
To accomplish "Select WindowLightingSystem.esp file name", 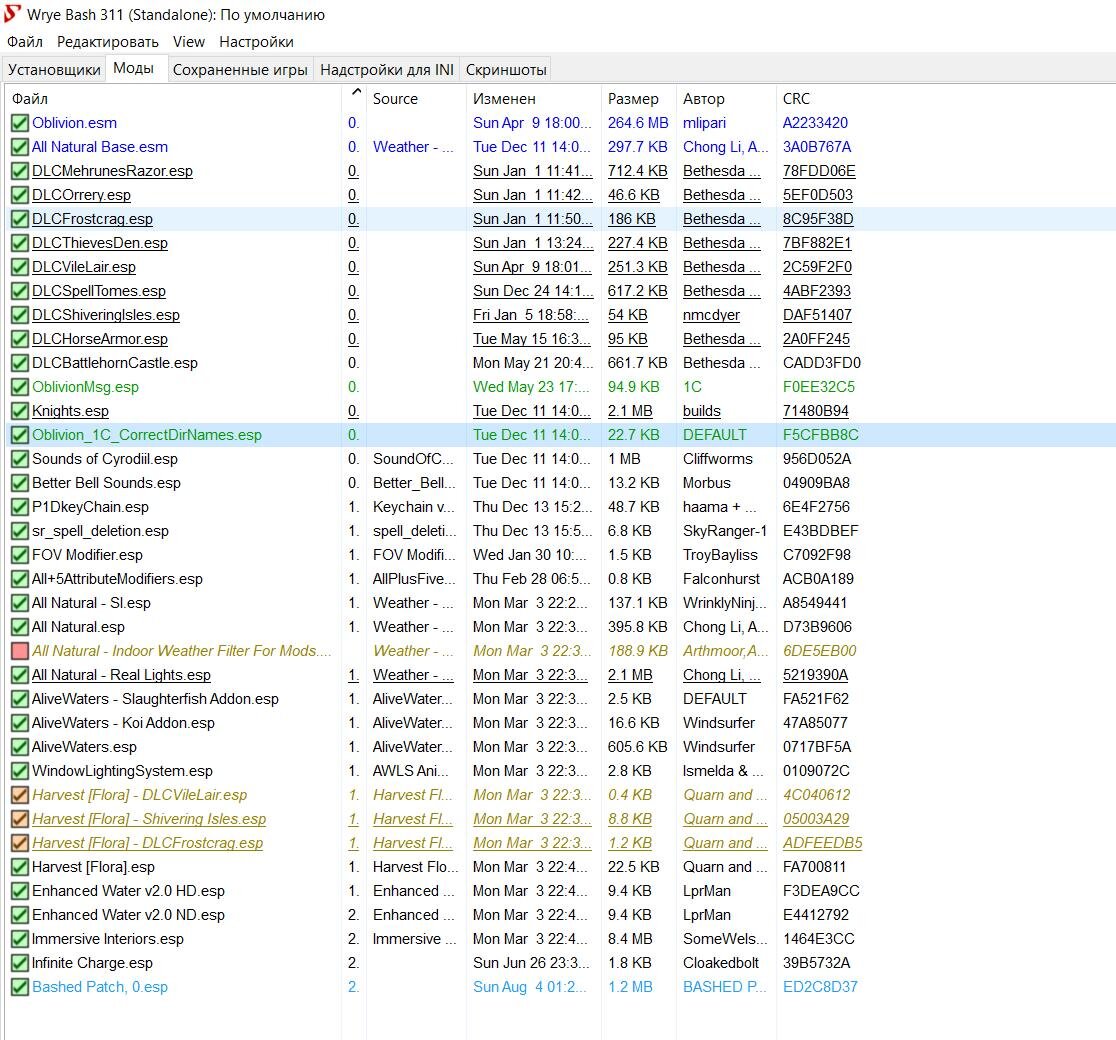I will [122, 771].
